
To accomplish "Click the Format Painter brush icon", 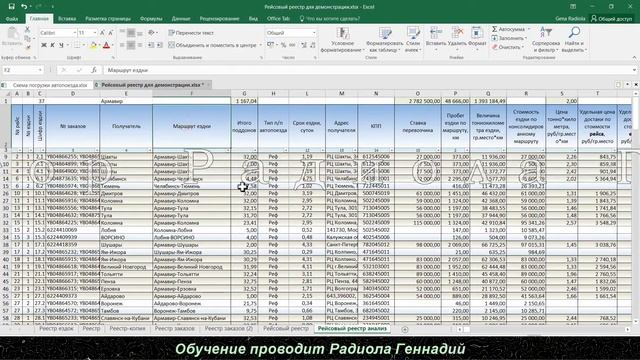I will coord(27,47).
